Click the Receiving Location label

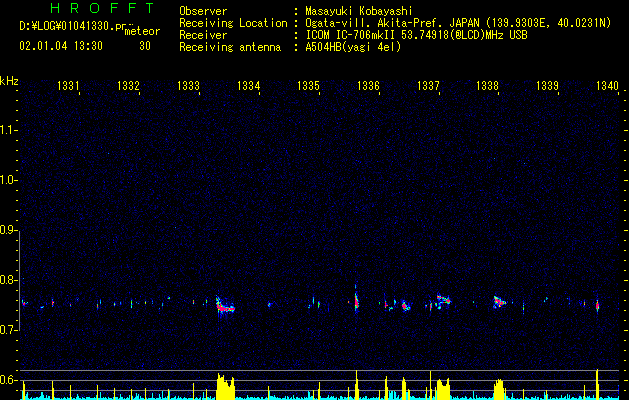point(233,23)
